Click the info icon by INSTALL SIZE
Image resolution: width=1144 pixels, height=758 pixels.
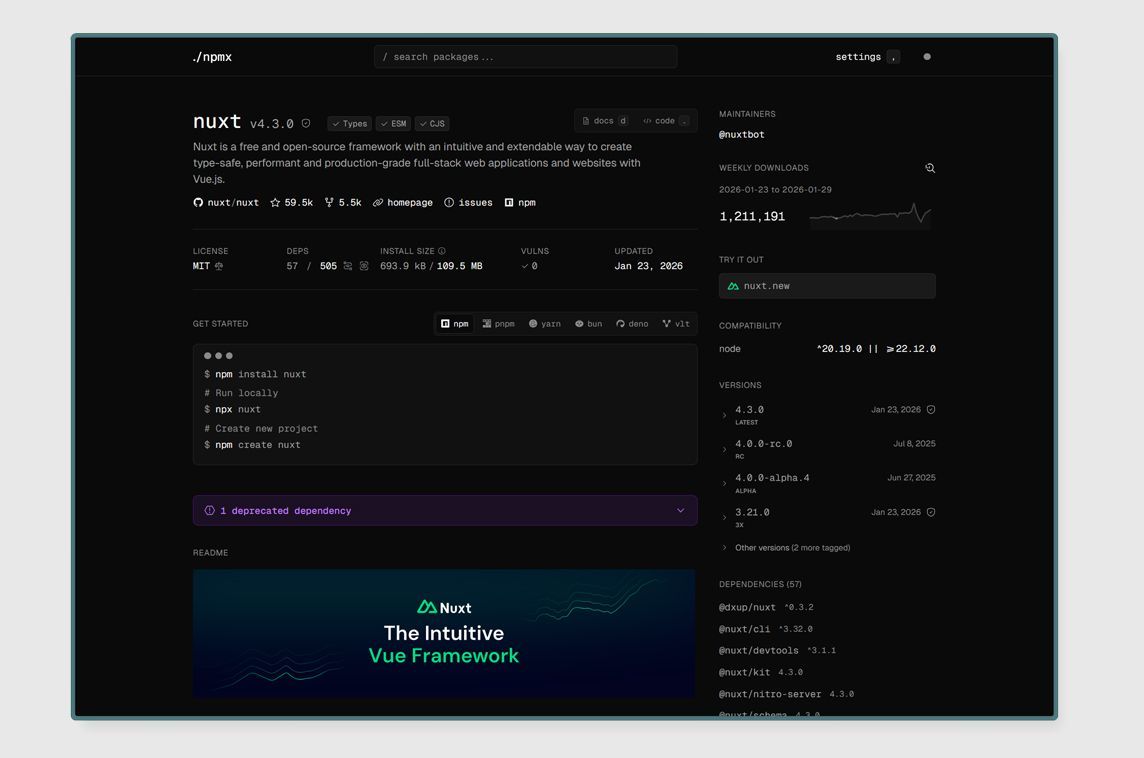(441, 251)
